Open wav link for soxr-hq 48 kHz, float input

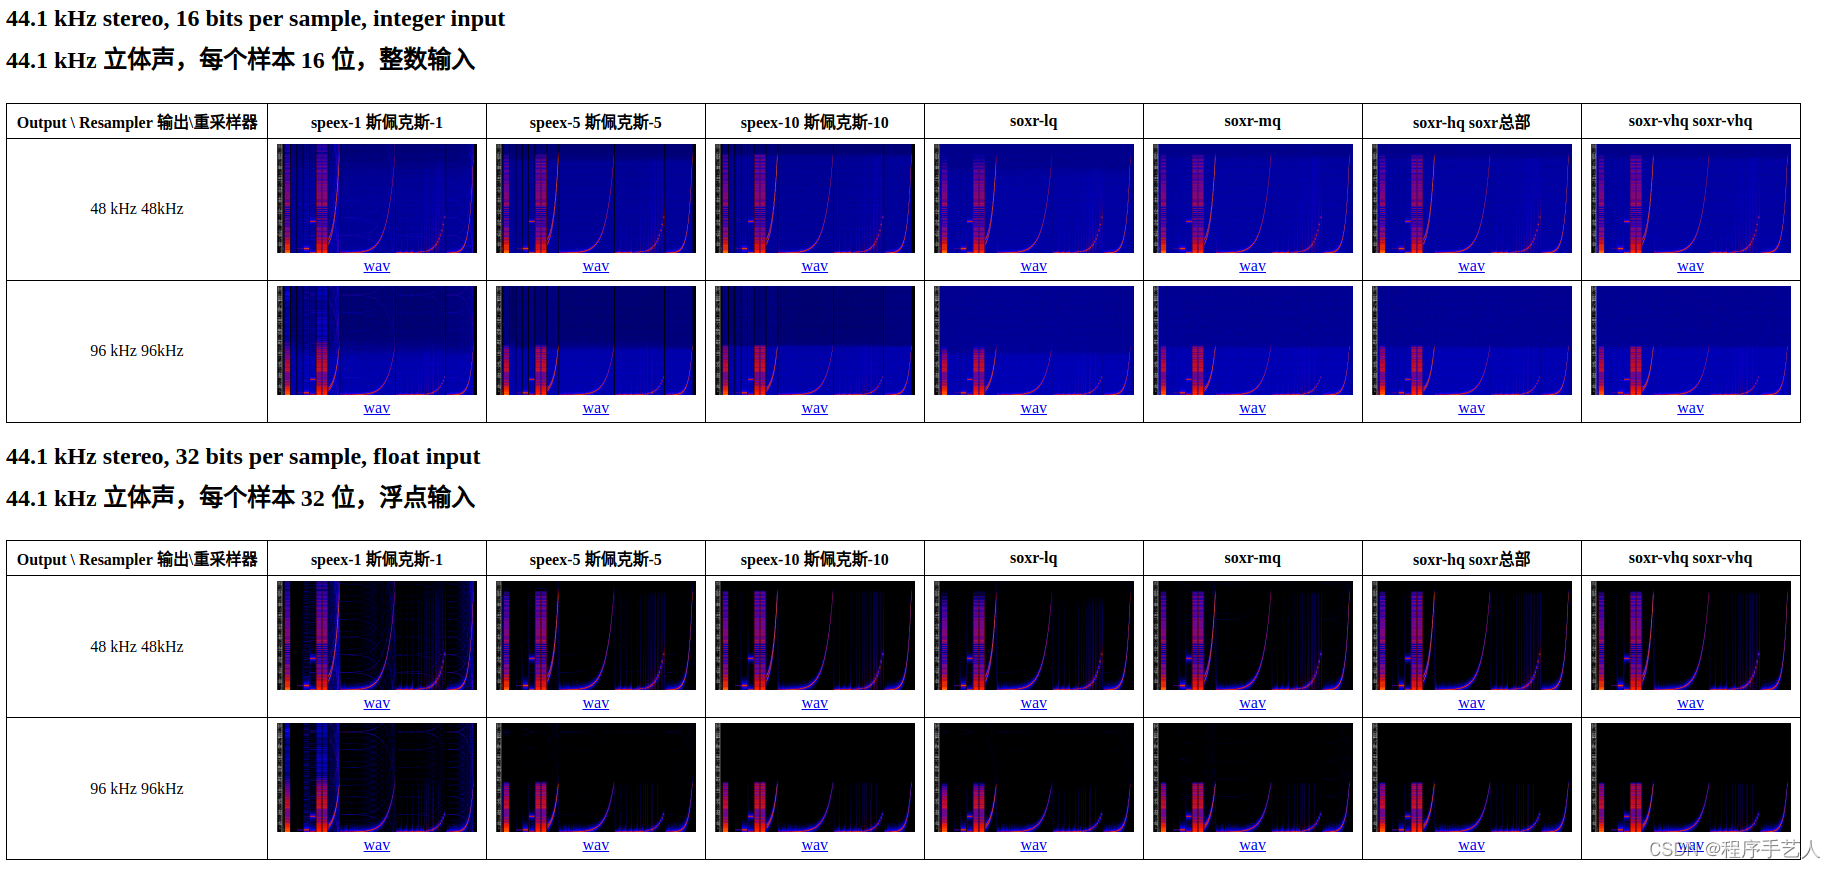tap(1472, 703)
